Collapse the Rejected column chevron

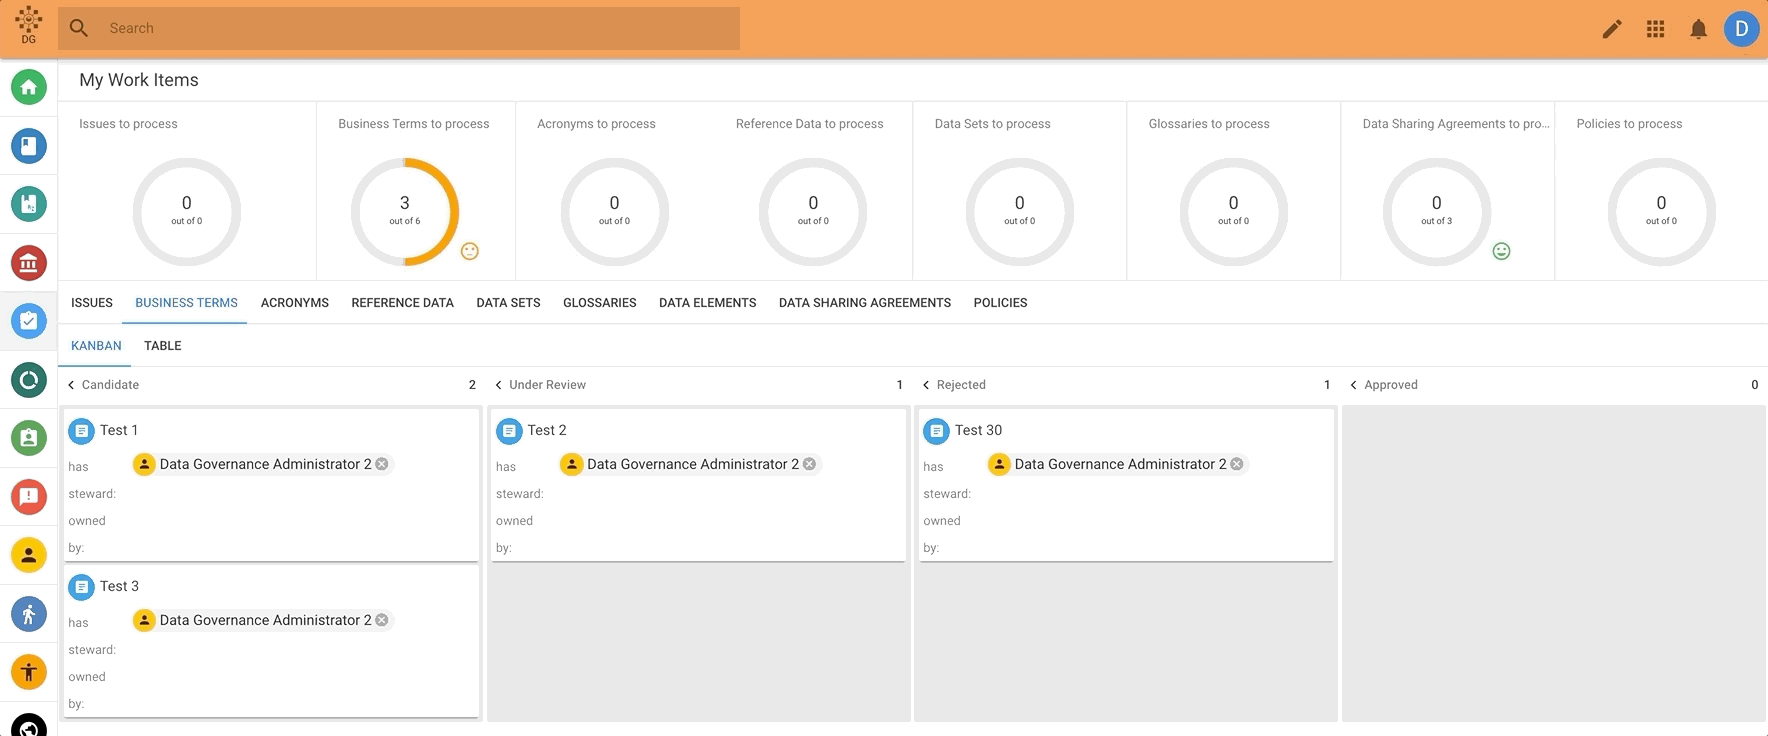(926, 385)
